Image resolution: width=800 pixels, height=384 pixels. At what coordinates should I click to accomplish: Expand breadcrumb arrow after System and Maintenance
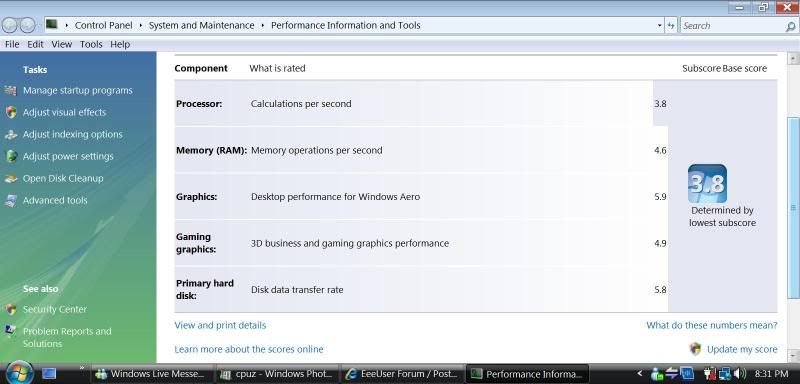pos(263,25)
